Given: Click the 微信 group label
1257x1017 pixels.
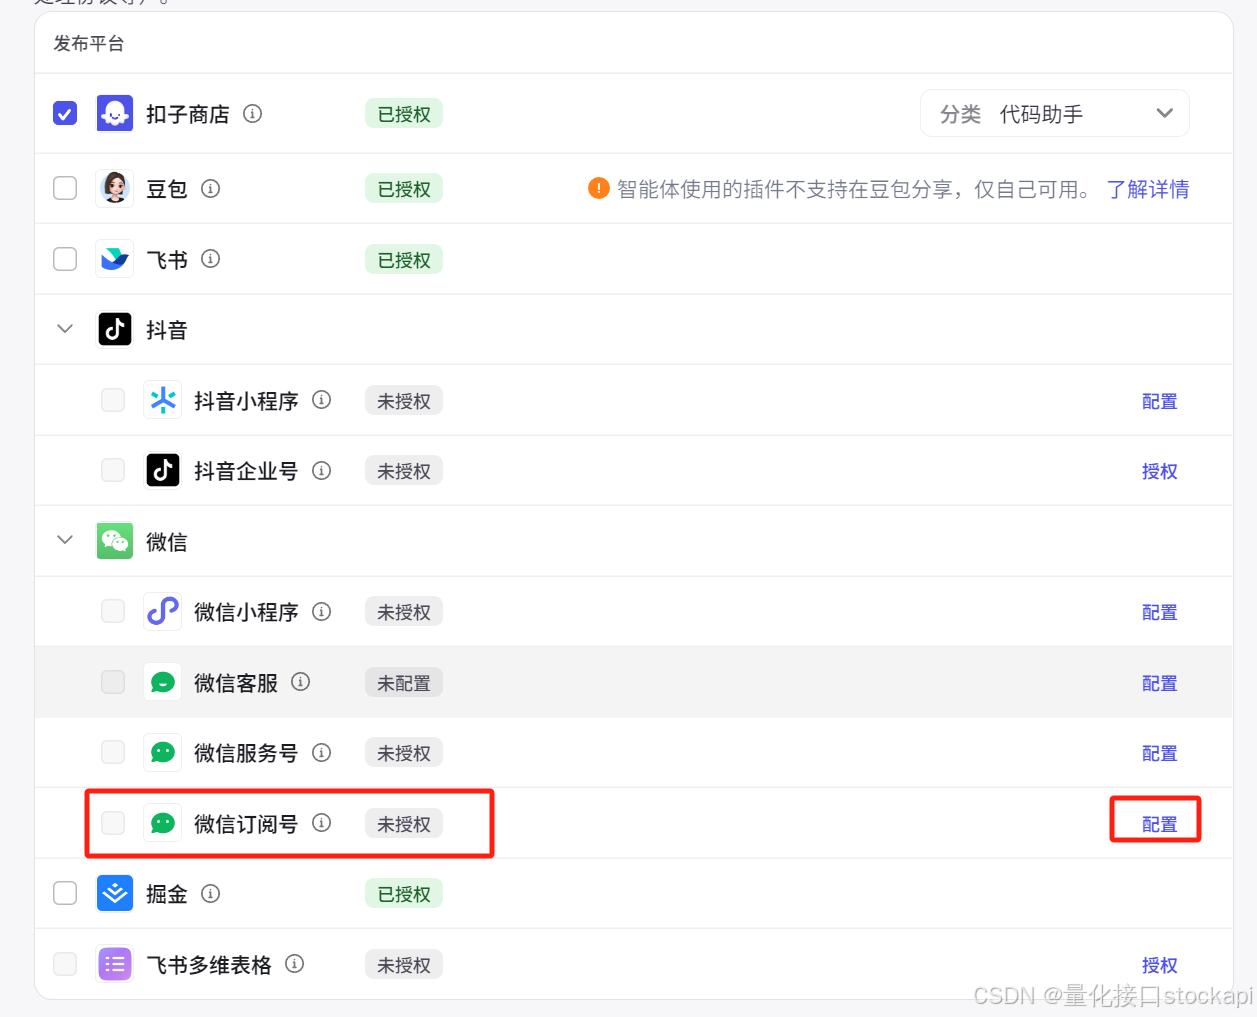Looking at the screenshot, I should pos(167,542).
